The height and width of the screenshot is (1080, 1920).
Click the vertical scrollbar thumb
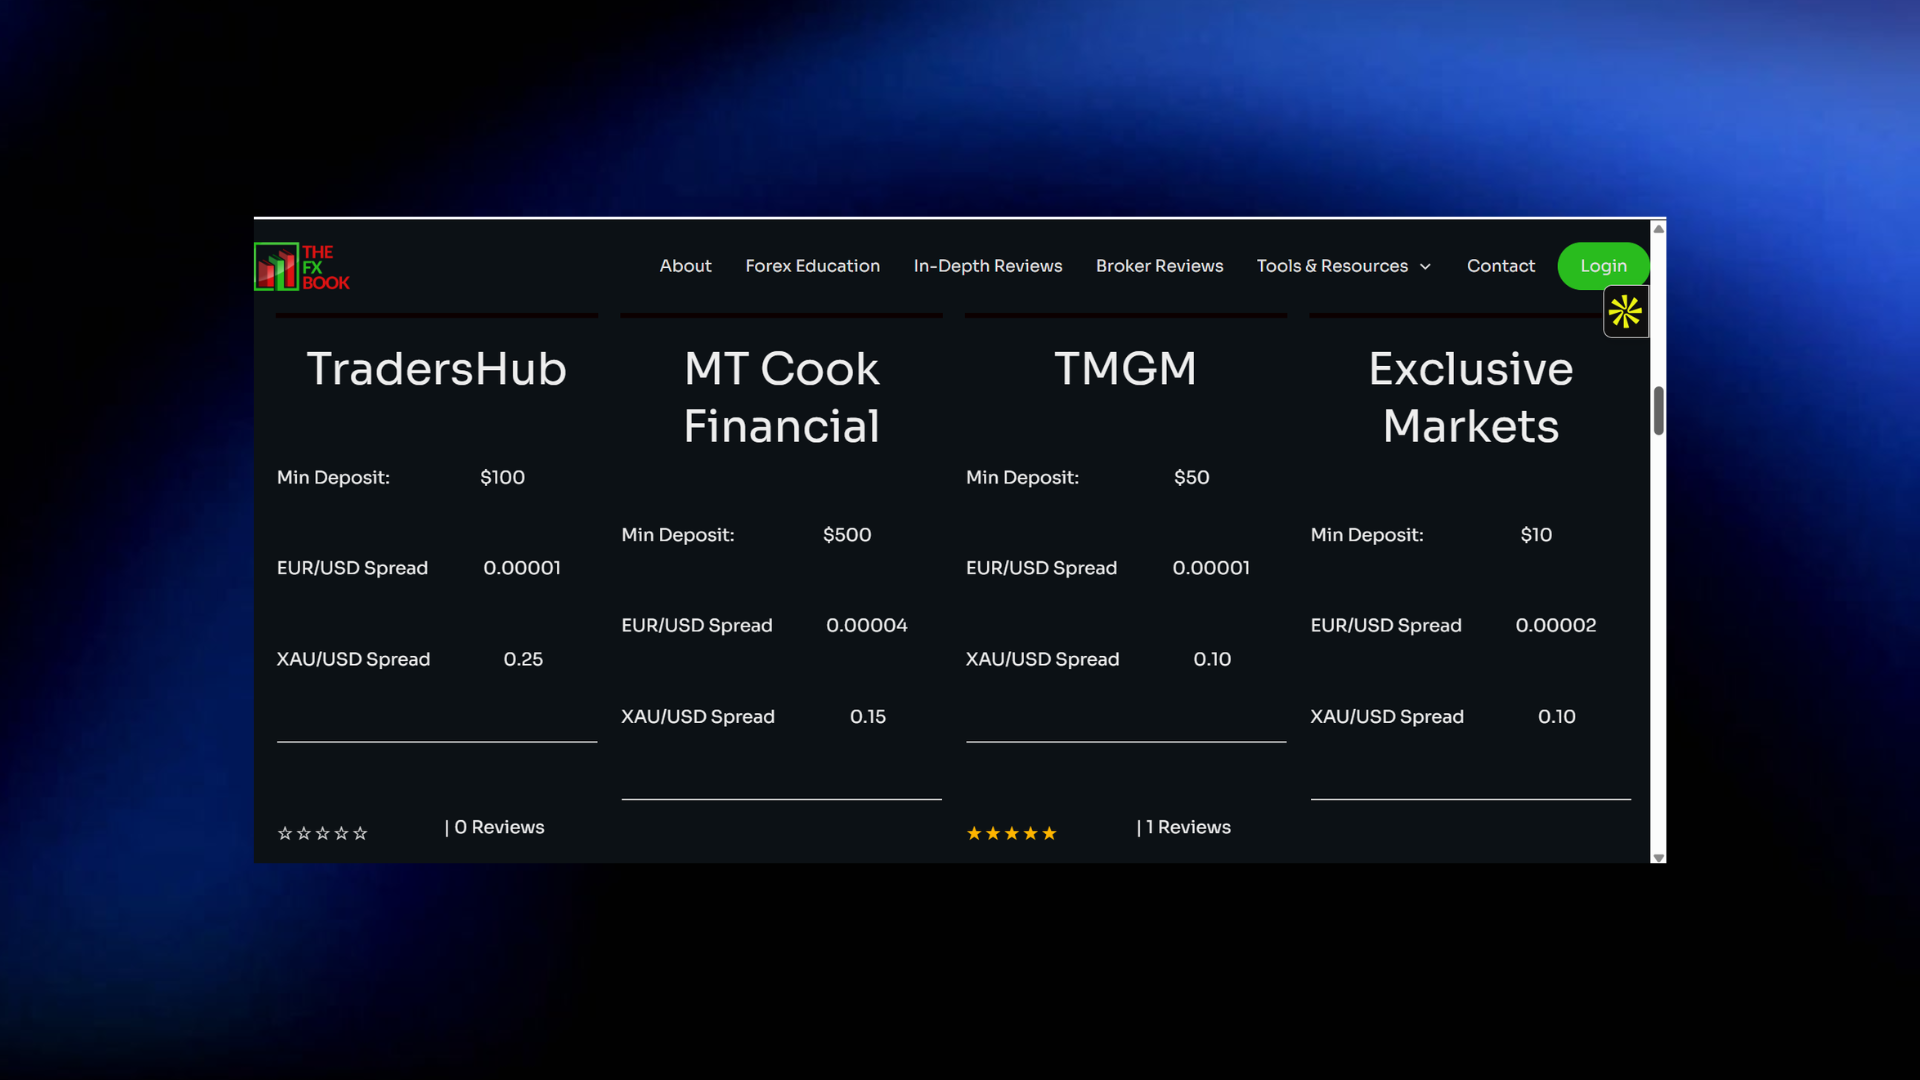click(1658, 411)
